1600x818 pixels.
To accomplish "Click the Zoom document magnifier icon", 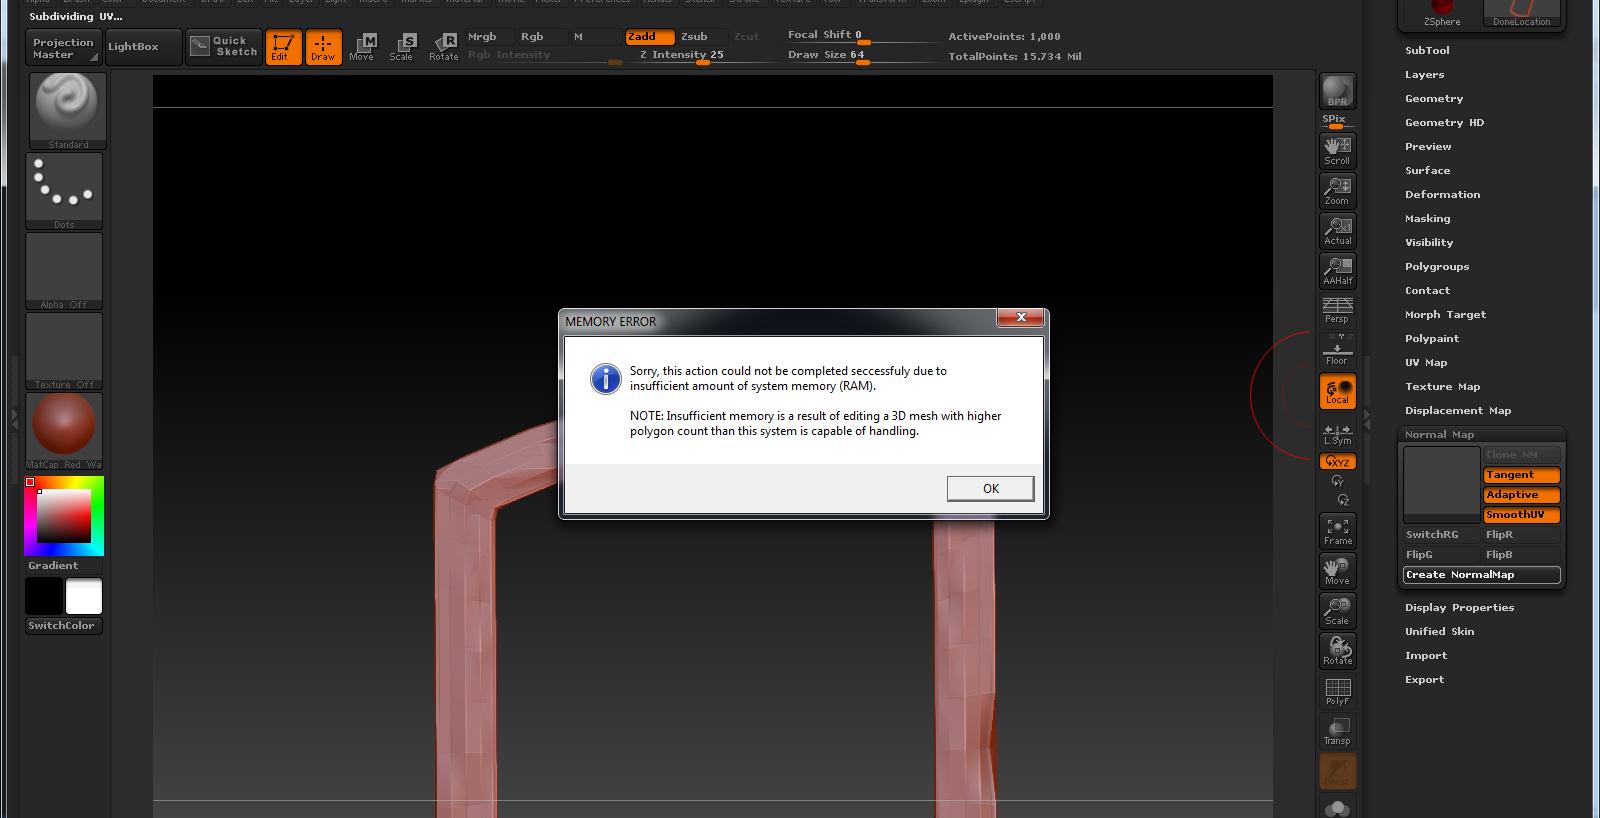I will pos(1338,191).
